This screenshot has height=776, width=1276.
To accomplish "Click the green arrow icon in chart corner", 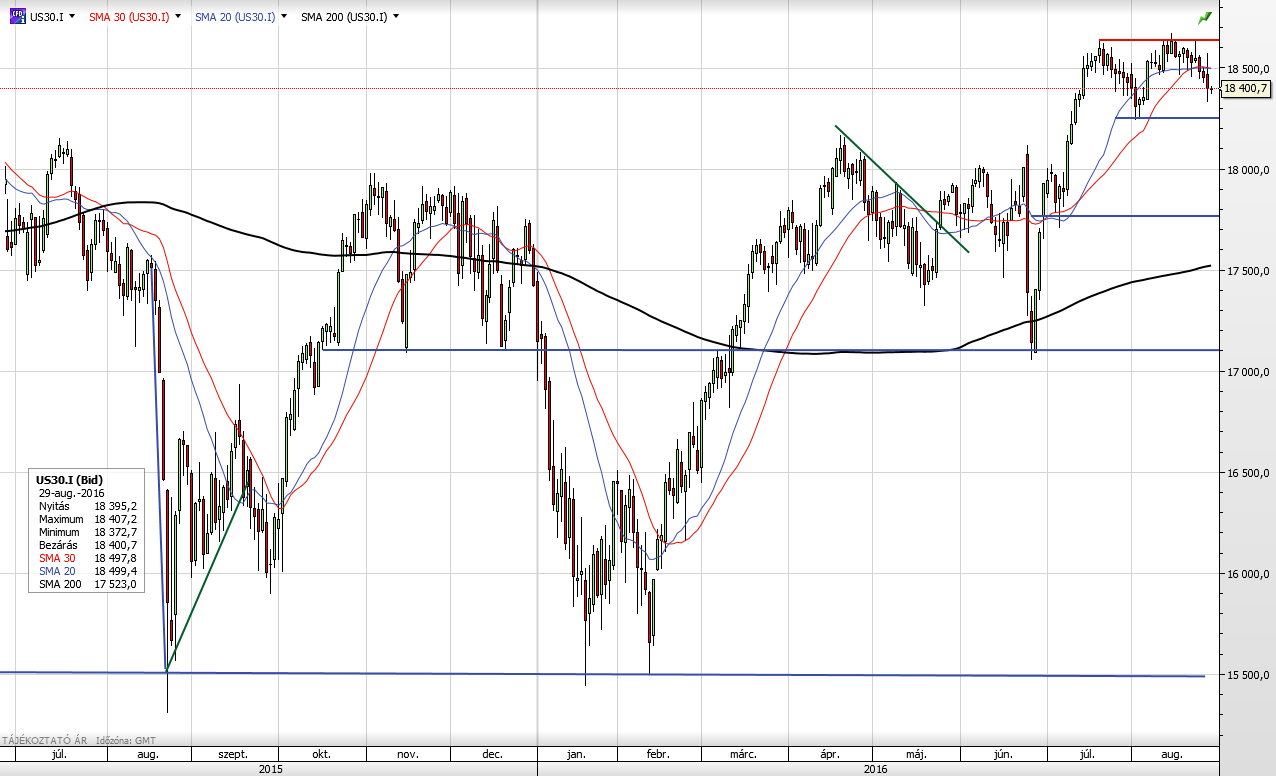I will pyautogui.click(x=1204, y=18).
